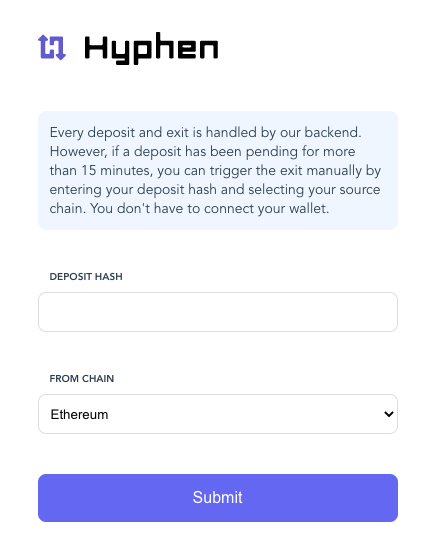Viewport: 430px width, 557px height.
Task: Click the word 'chain.' starting last notice line
Action: [x=68, y=209]
